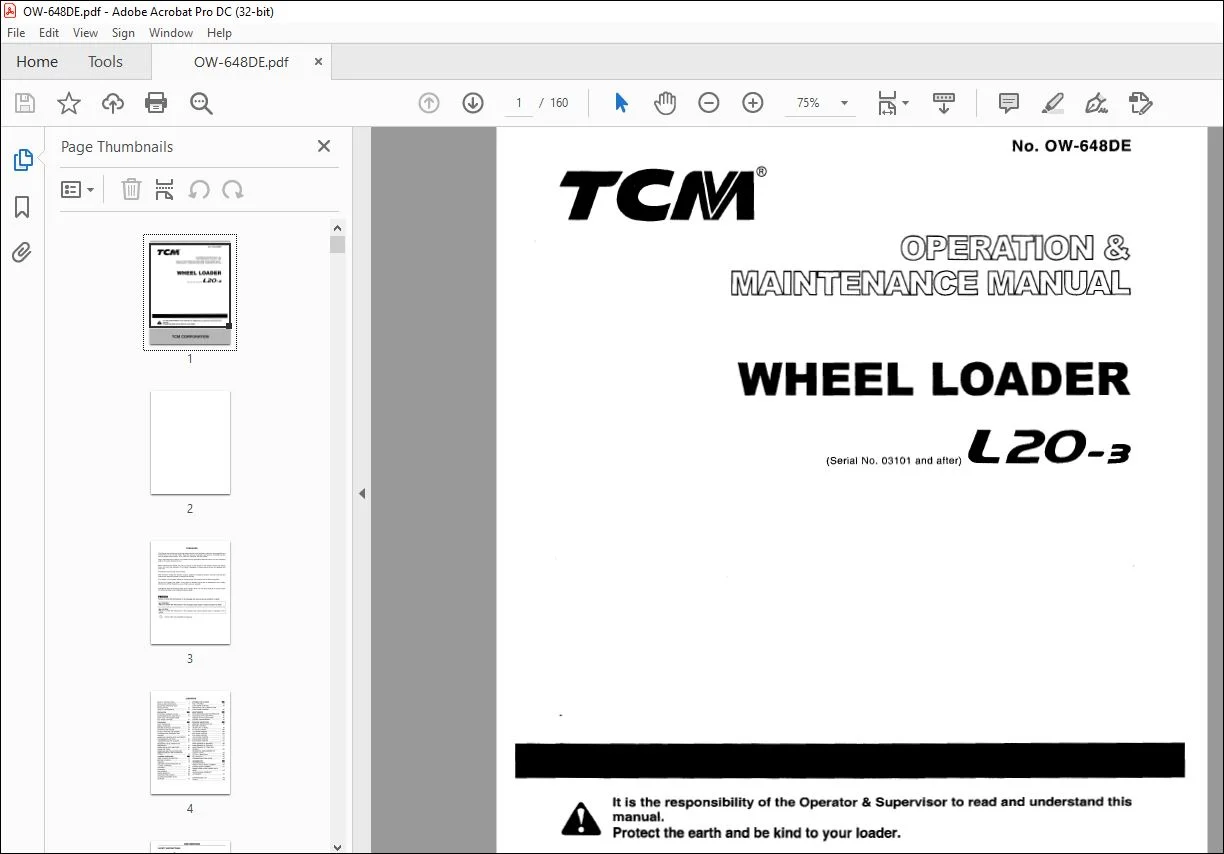Go to previous page arrow
This screenshot has width=1224, height=854.
click(x=429, y=103)
